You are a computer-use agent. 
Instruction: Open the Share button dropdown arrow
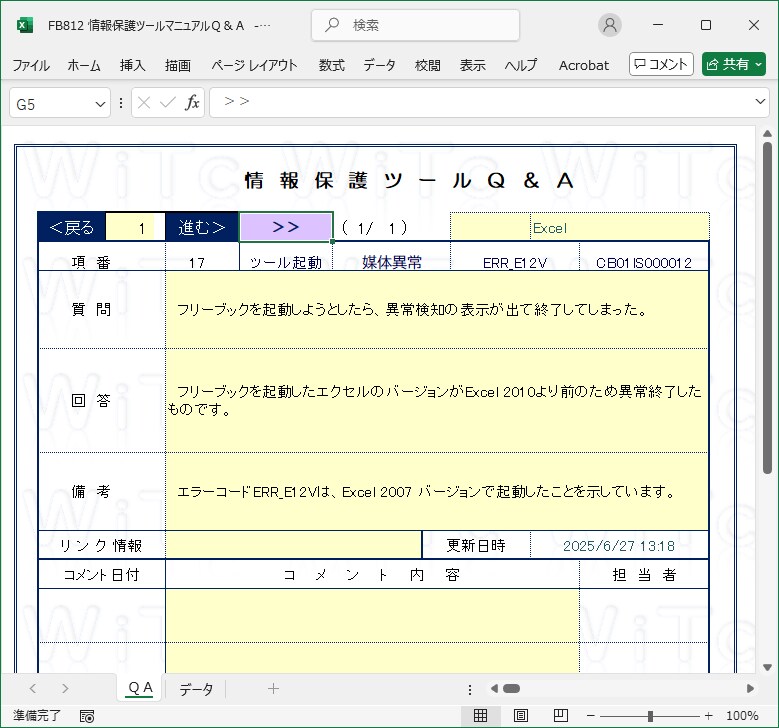tap(758, 65)
